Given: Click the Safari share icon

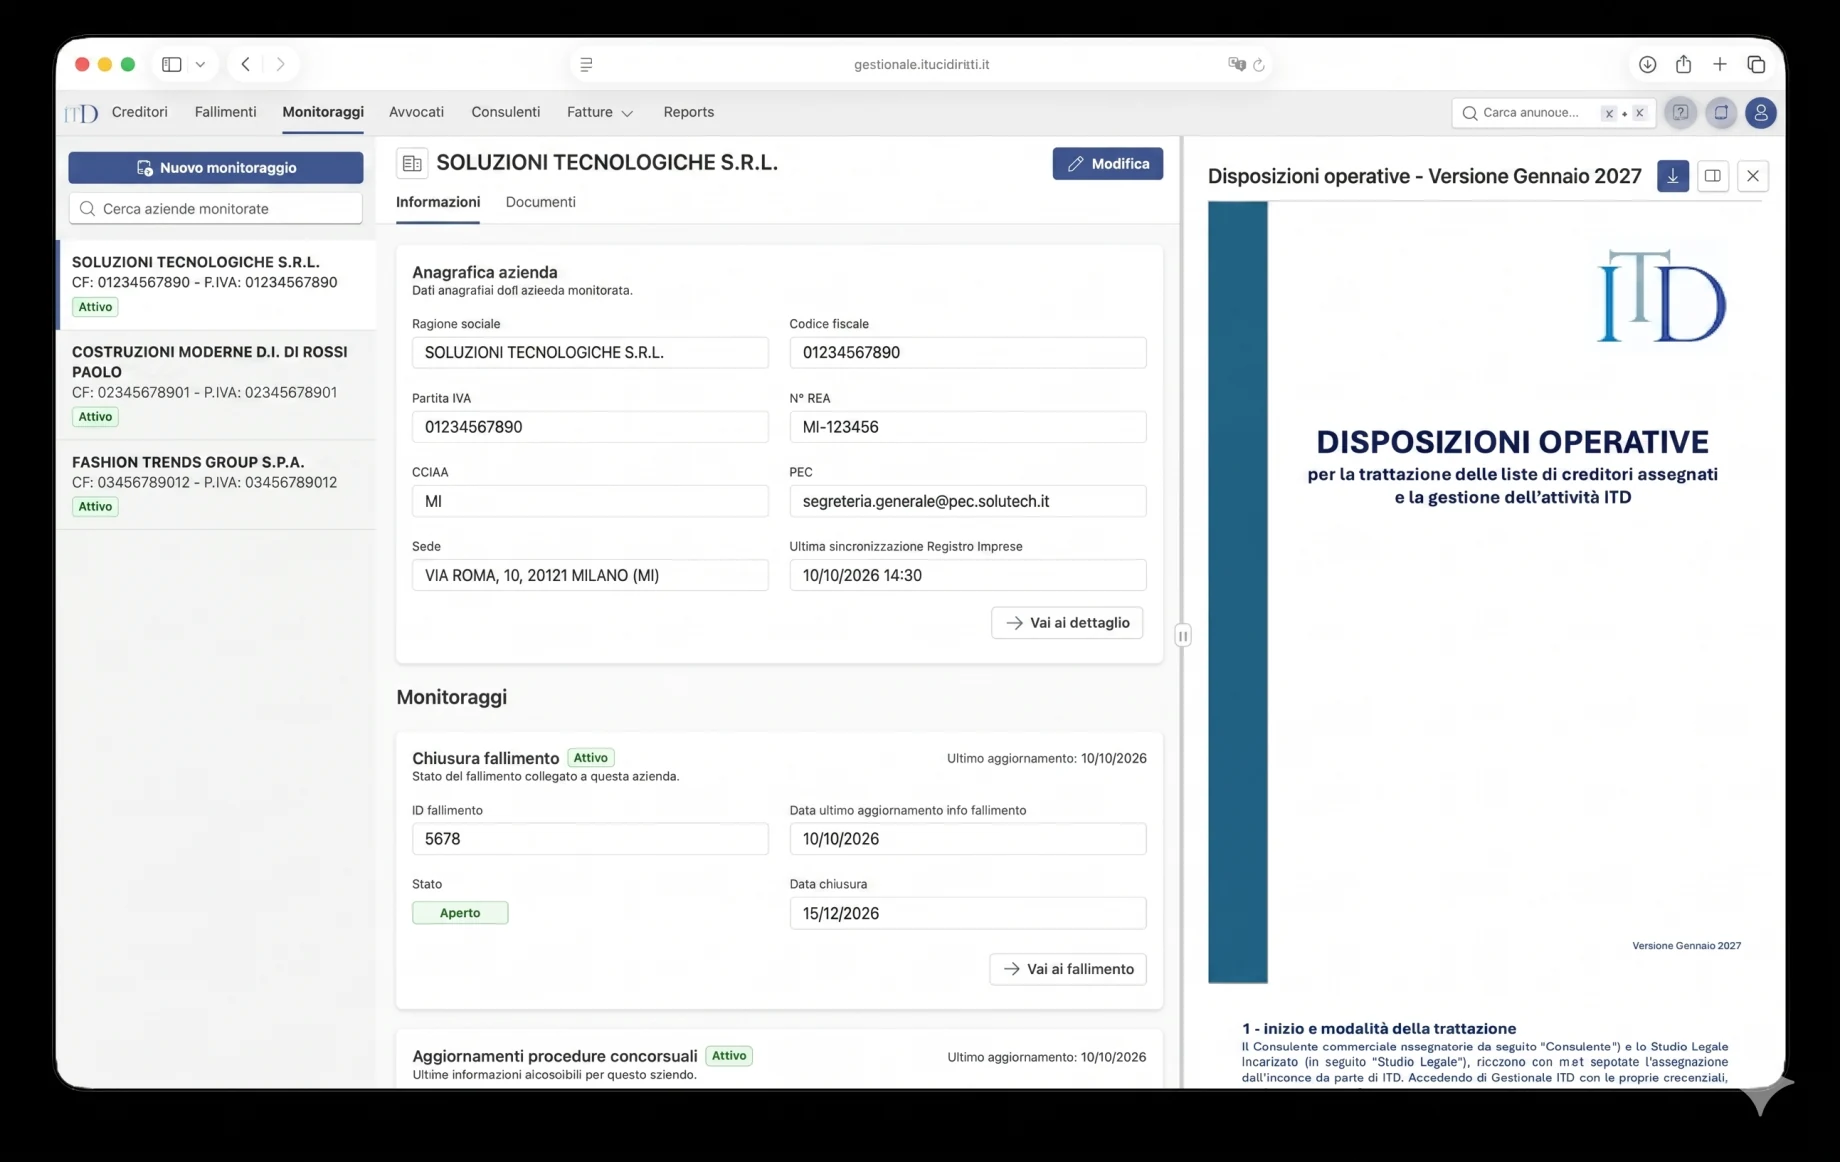Looking at the screenshot, I should tap(1683, 64).
